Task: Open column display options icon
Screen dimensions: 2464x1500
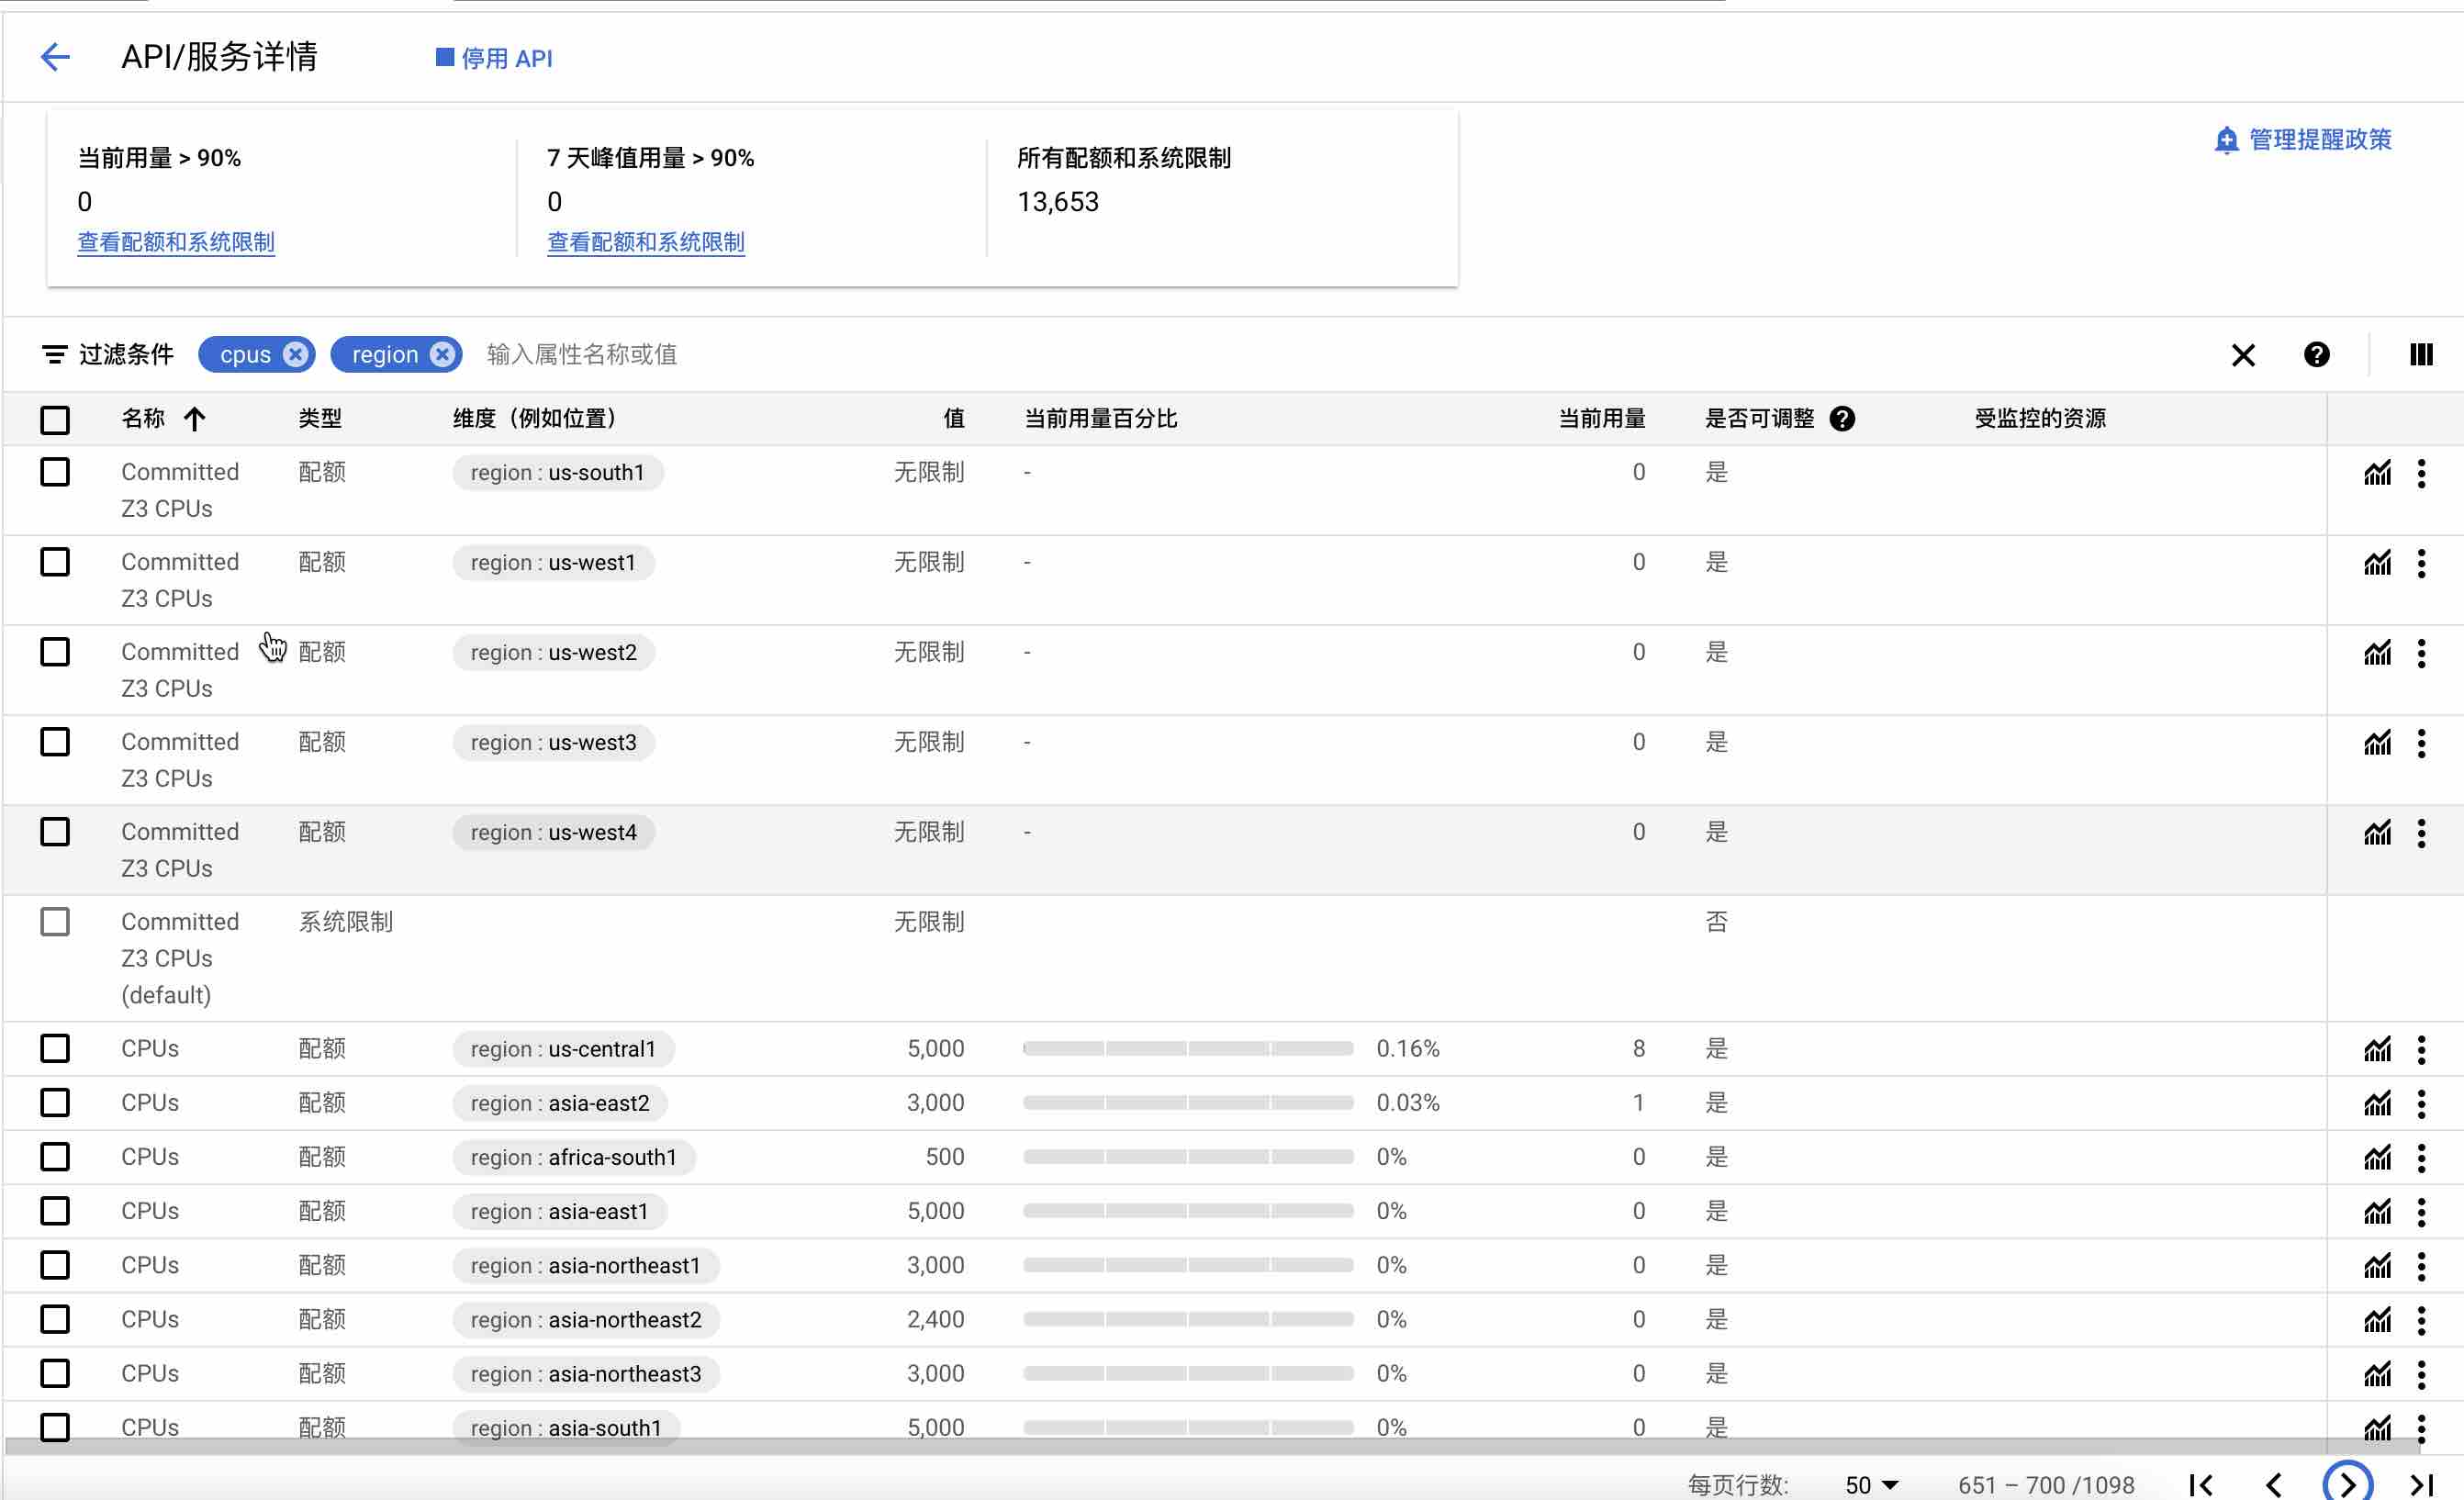Action: point(2421,354)
